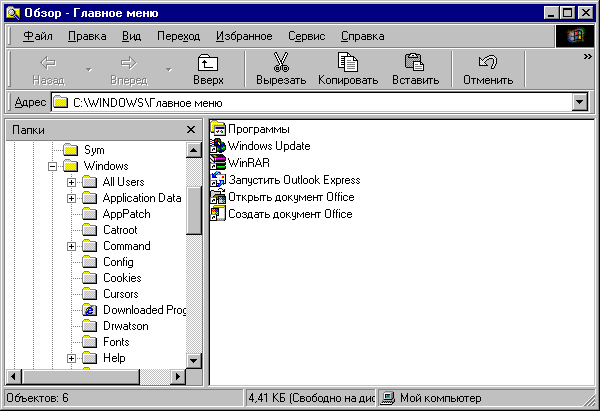This screenshot has width=600, height=411.
Task: Click the Мой компьютер status bar icon
Action: coord(388,398)
